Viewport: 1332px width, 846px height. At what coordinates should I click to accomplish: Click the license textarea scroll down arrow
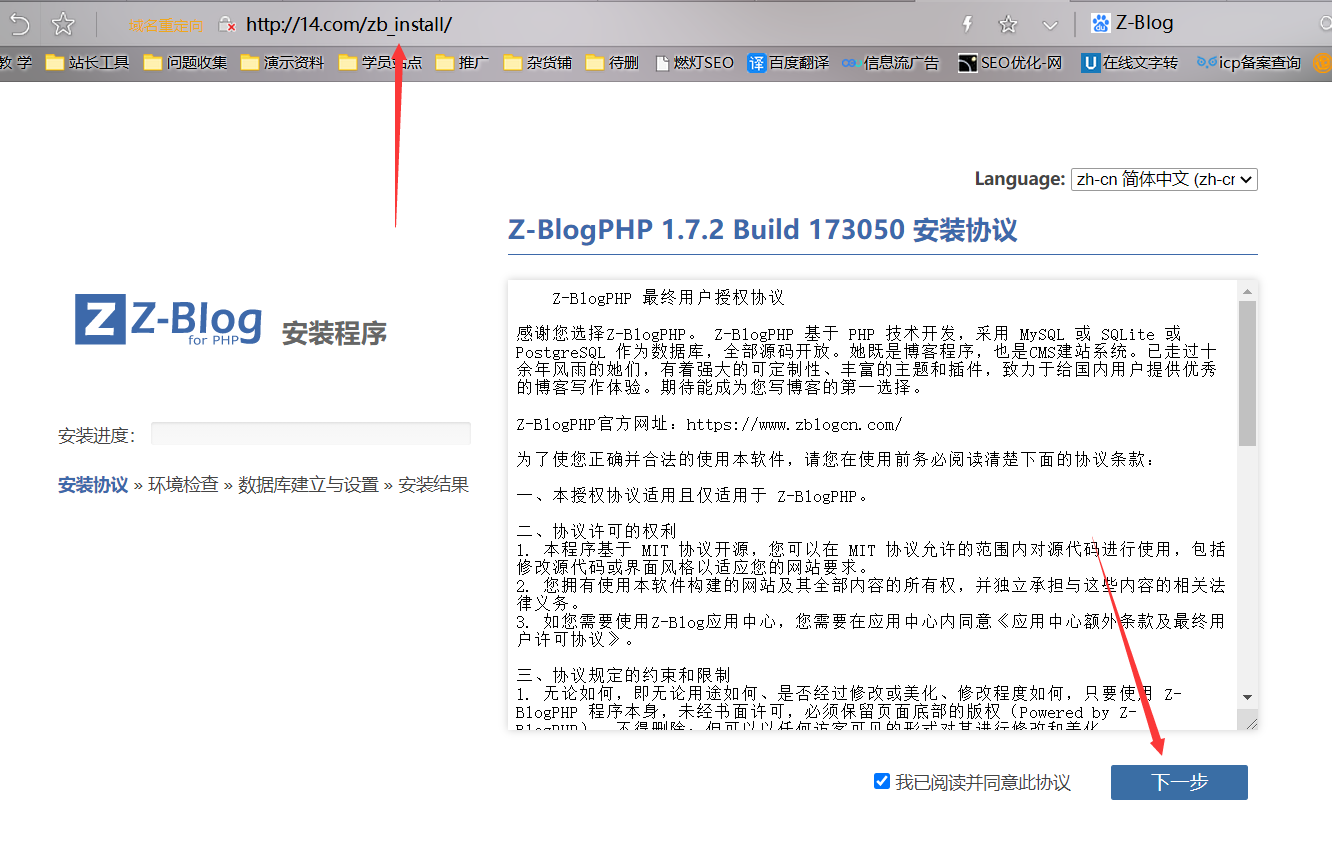[x=1247, y=696]
